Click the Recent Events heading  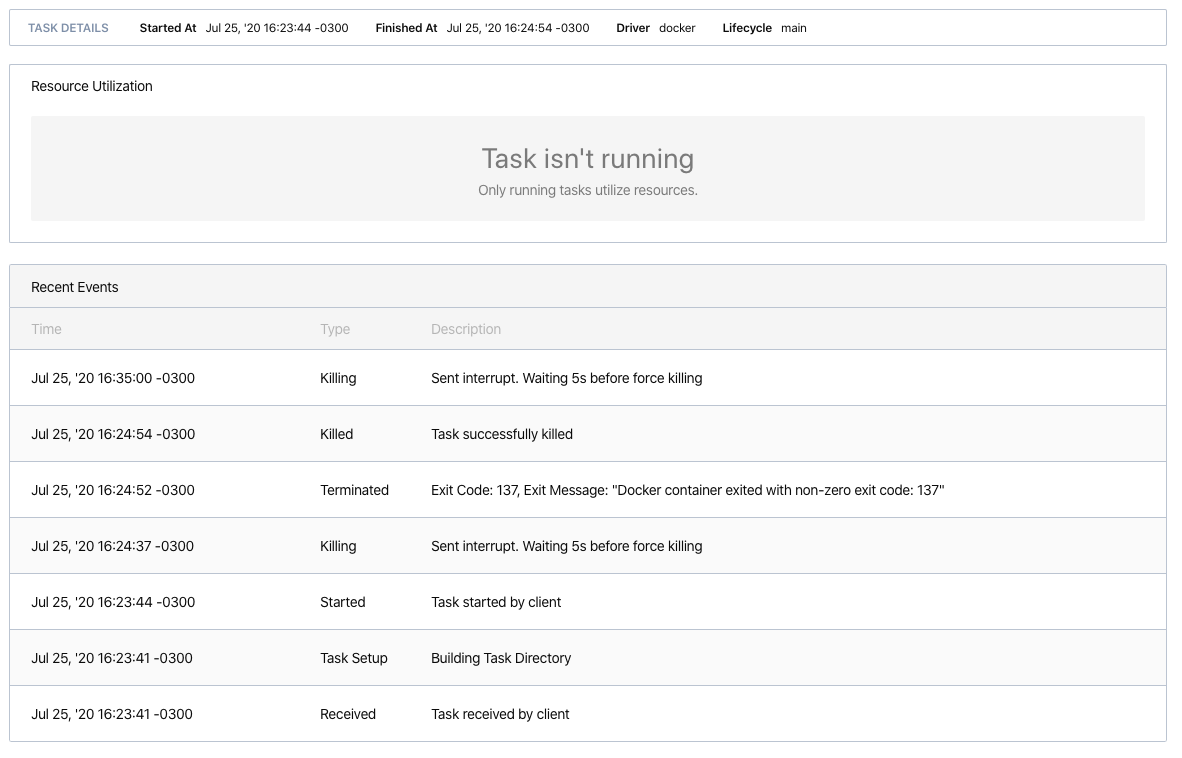click(75, 287)
